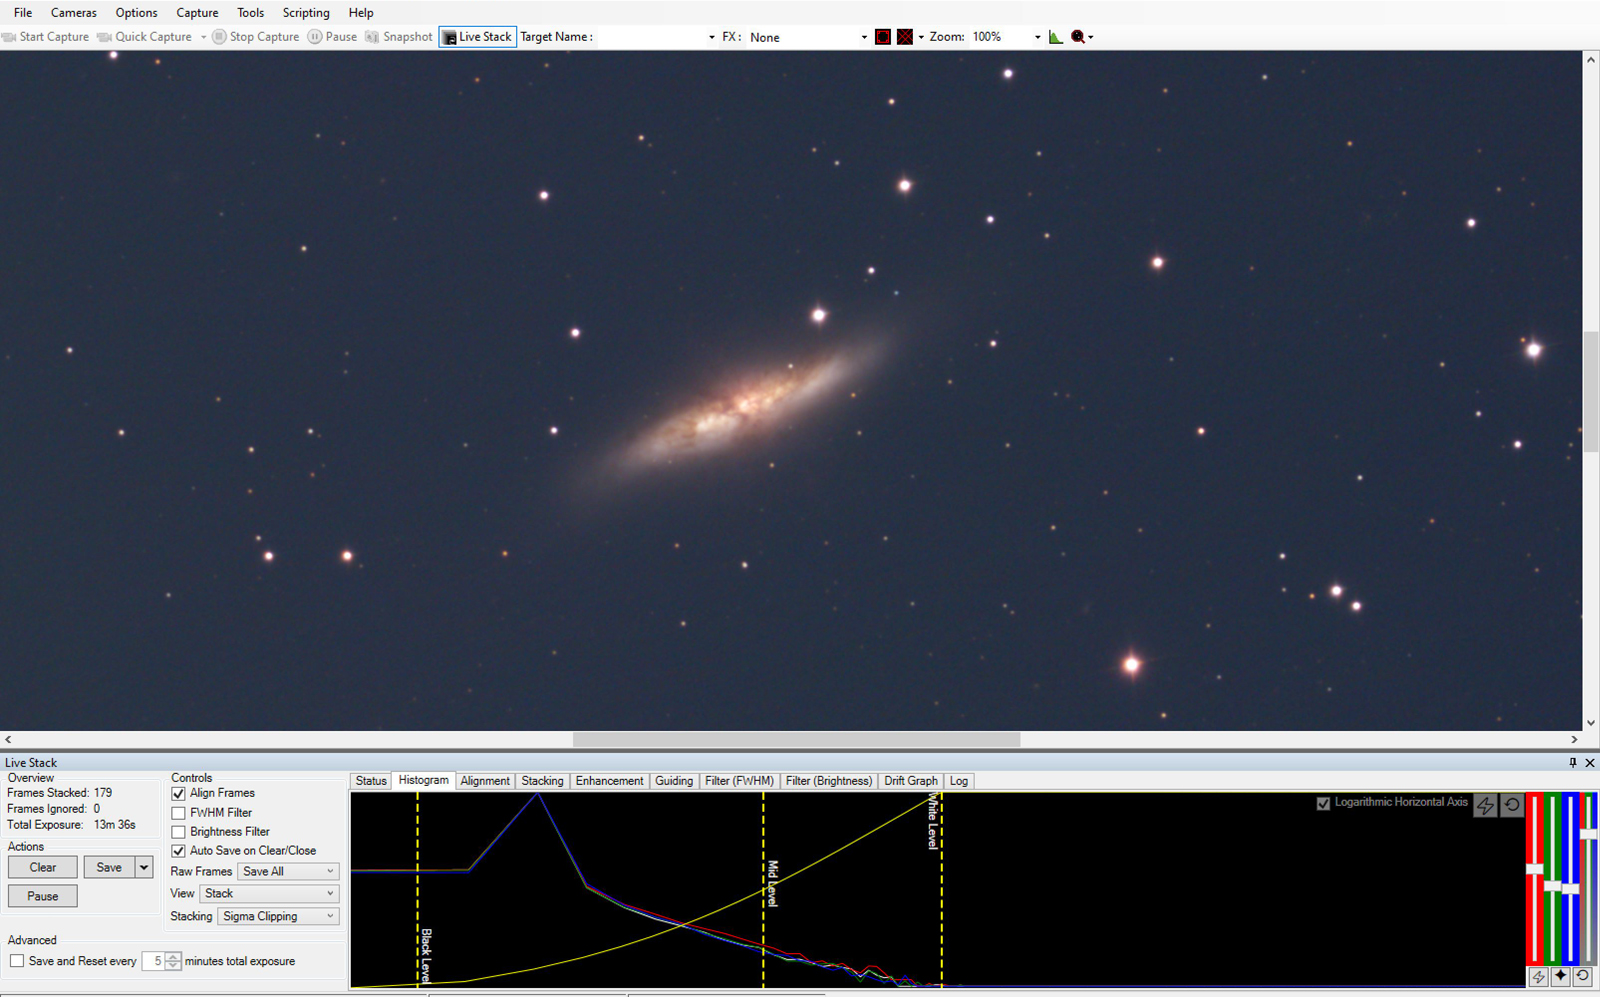1600x997 pixels.
Task: Click the Start Capture toolbar button
Action: tap(46, 37)
